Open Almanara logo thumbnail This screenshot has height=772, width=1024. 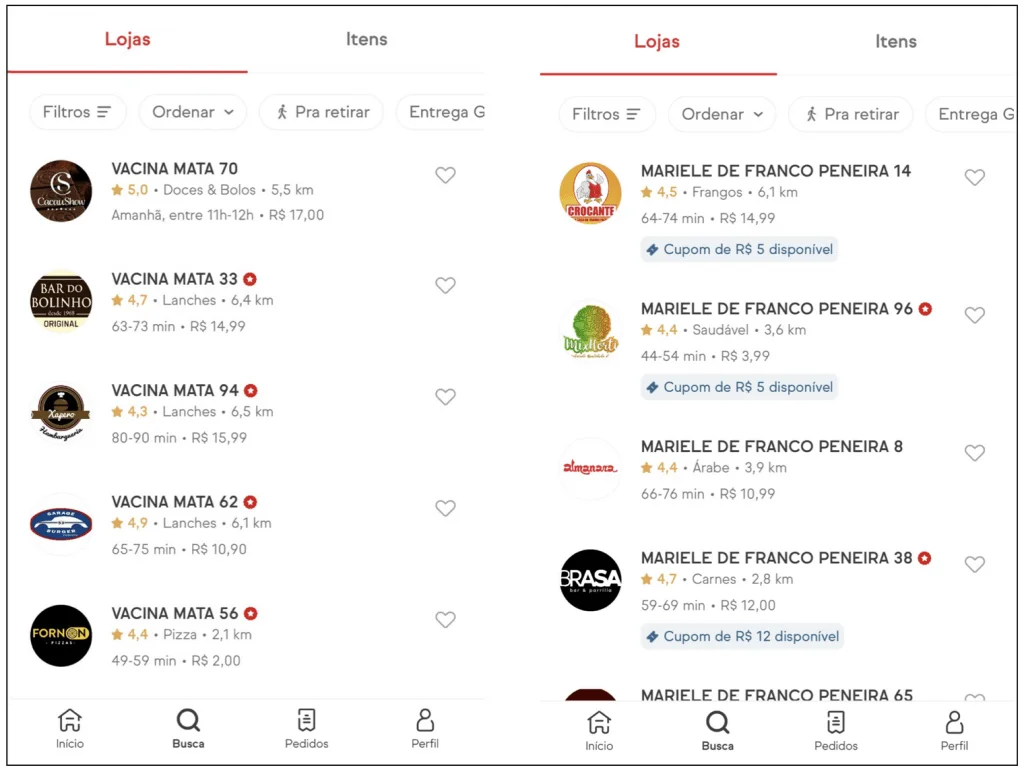click(x=590, y=468)
